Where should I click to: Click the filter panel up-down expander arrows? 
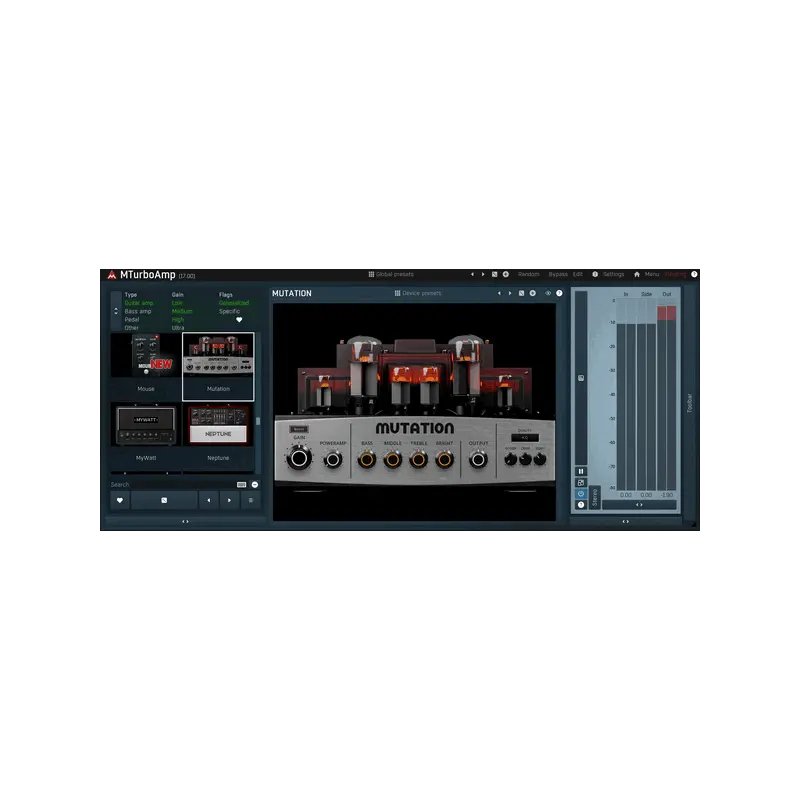116,311
